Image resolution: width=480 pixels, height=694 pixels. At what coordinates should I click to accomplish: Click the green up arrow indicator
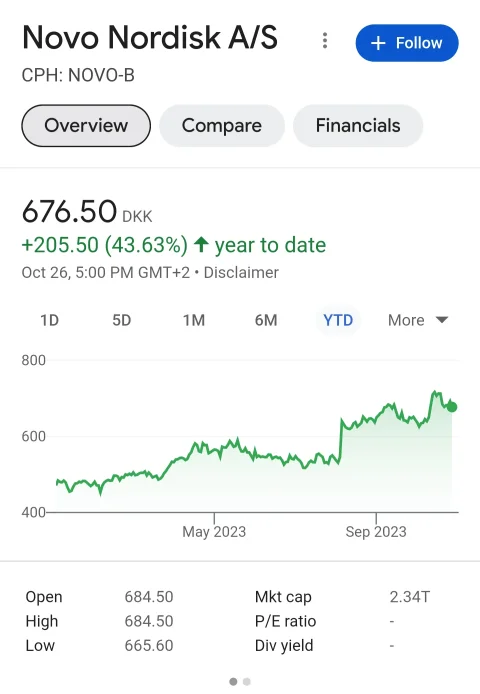click(201, 244)
